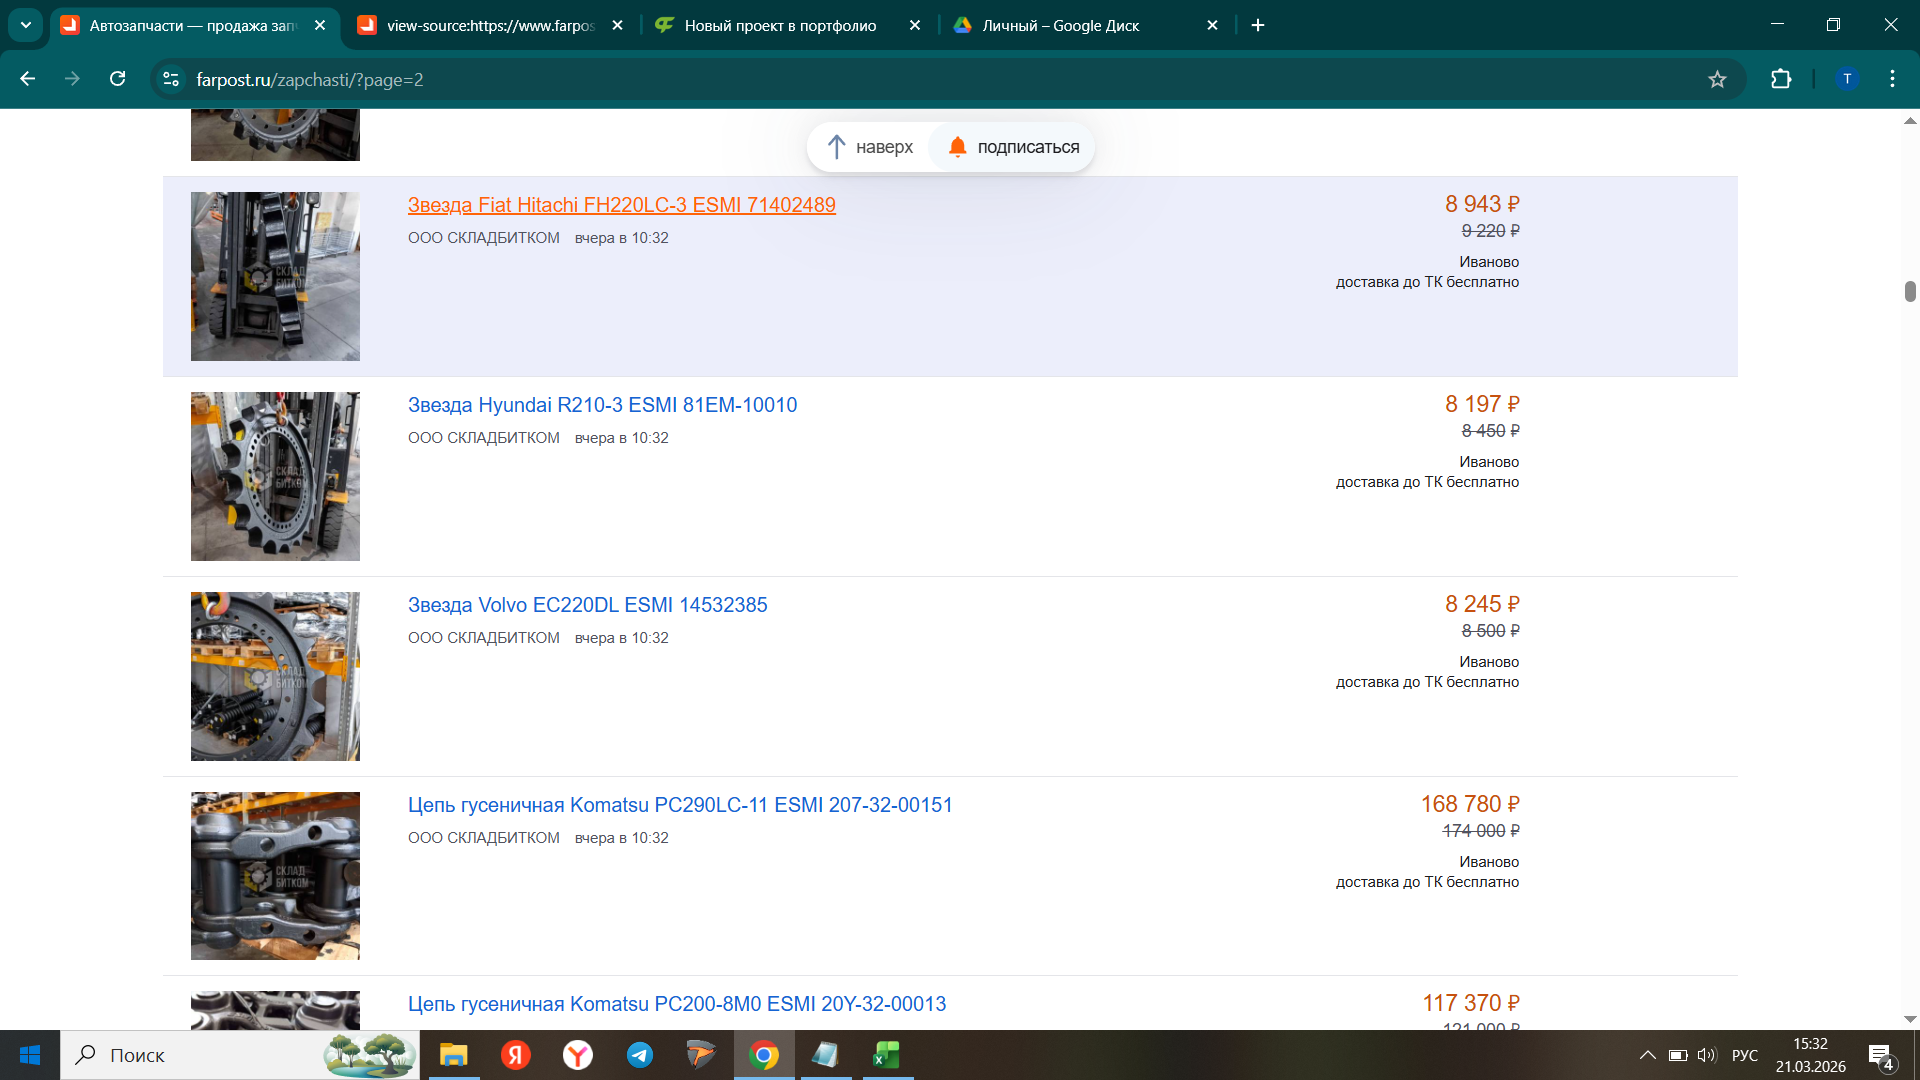Click the 8 197 ₽ price

(x=1481, y=404)
